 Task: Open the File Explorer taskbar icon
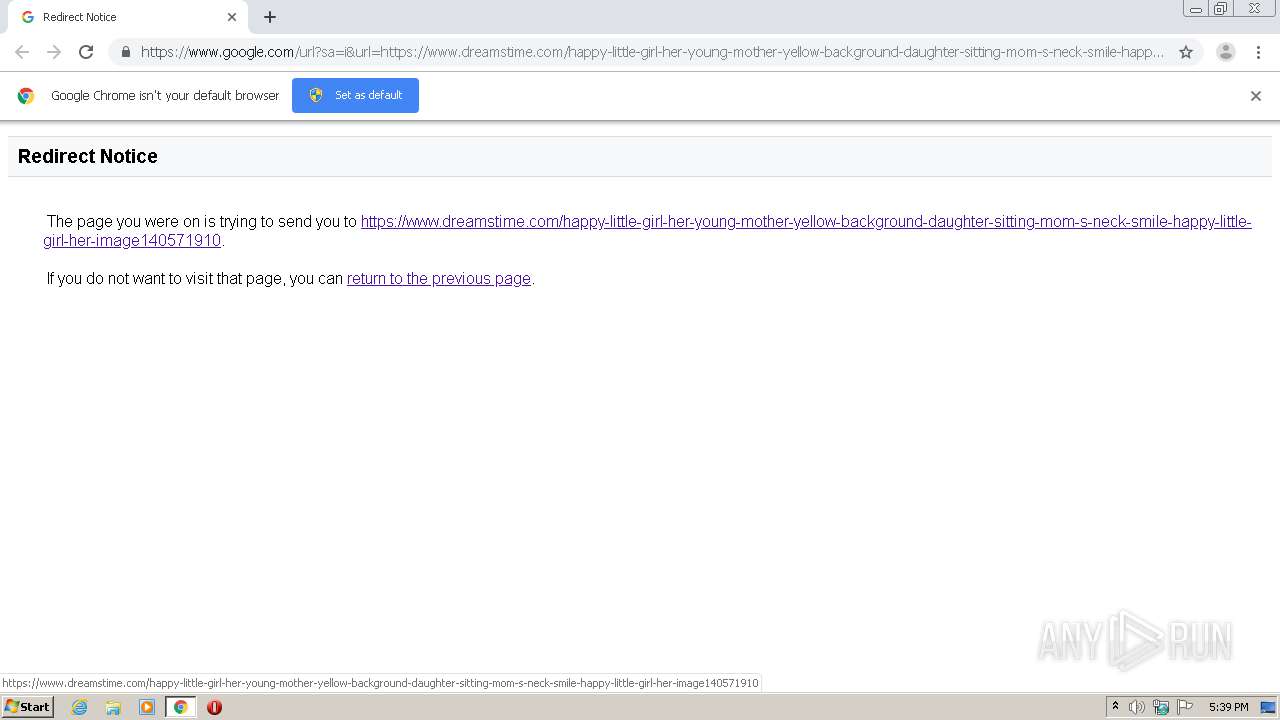[x=113, y=707]
